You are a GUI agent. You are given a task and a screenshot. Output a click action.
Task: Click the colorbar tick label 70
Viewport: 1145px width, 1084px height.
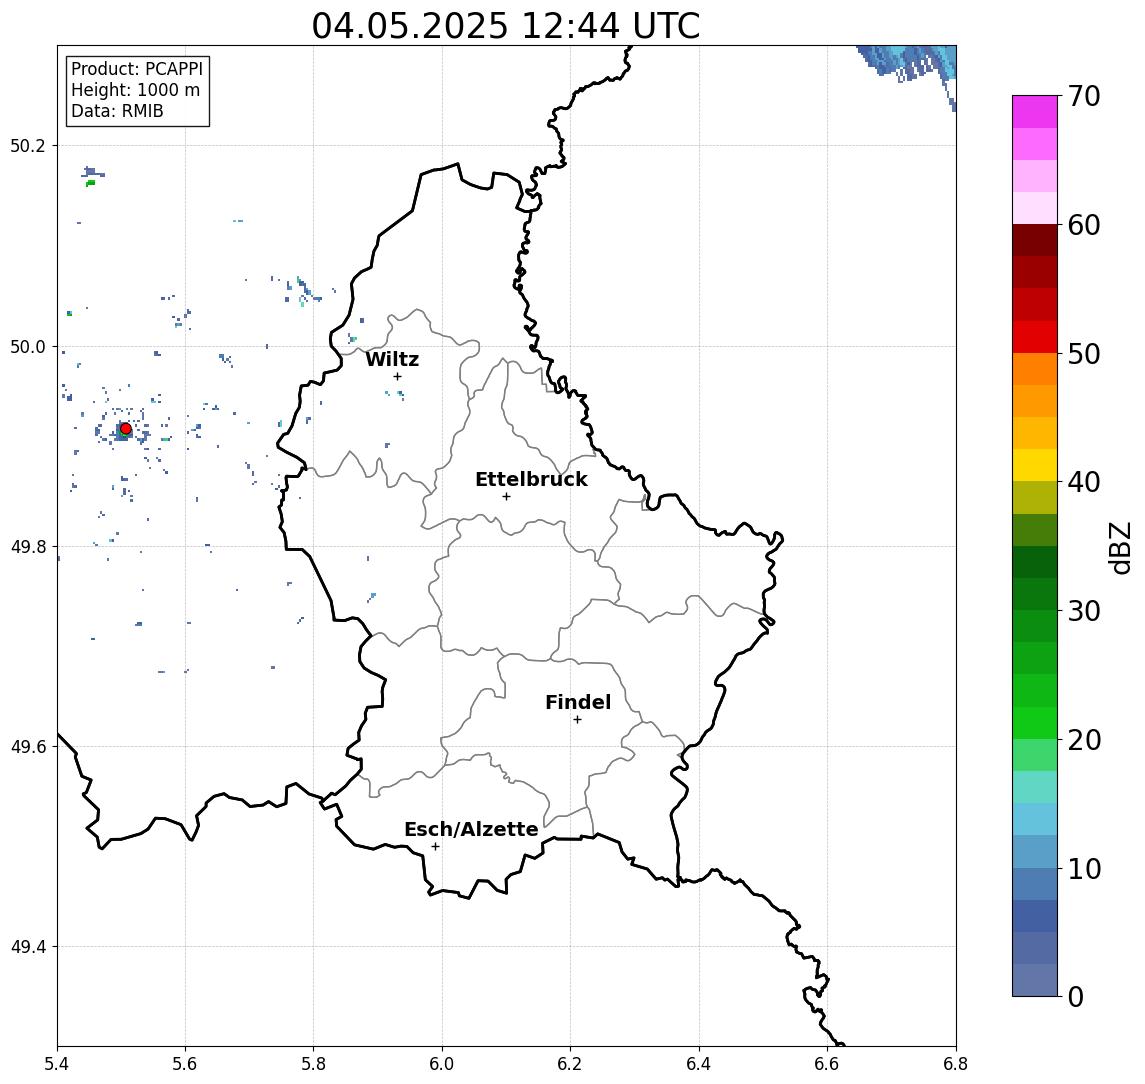click(1084, 96)
